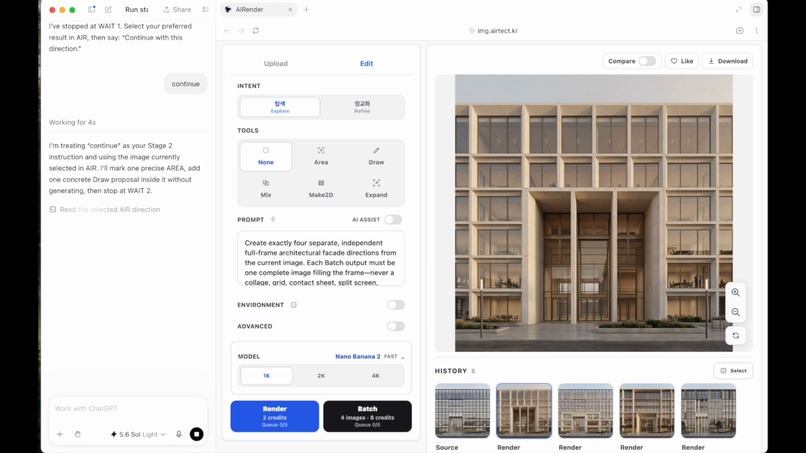
Task: Open a new browser tab
Action: 306,9
